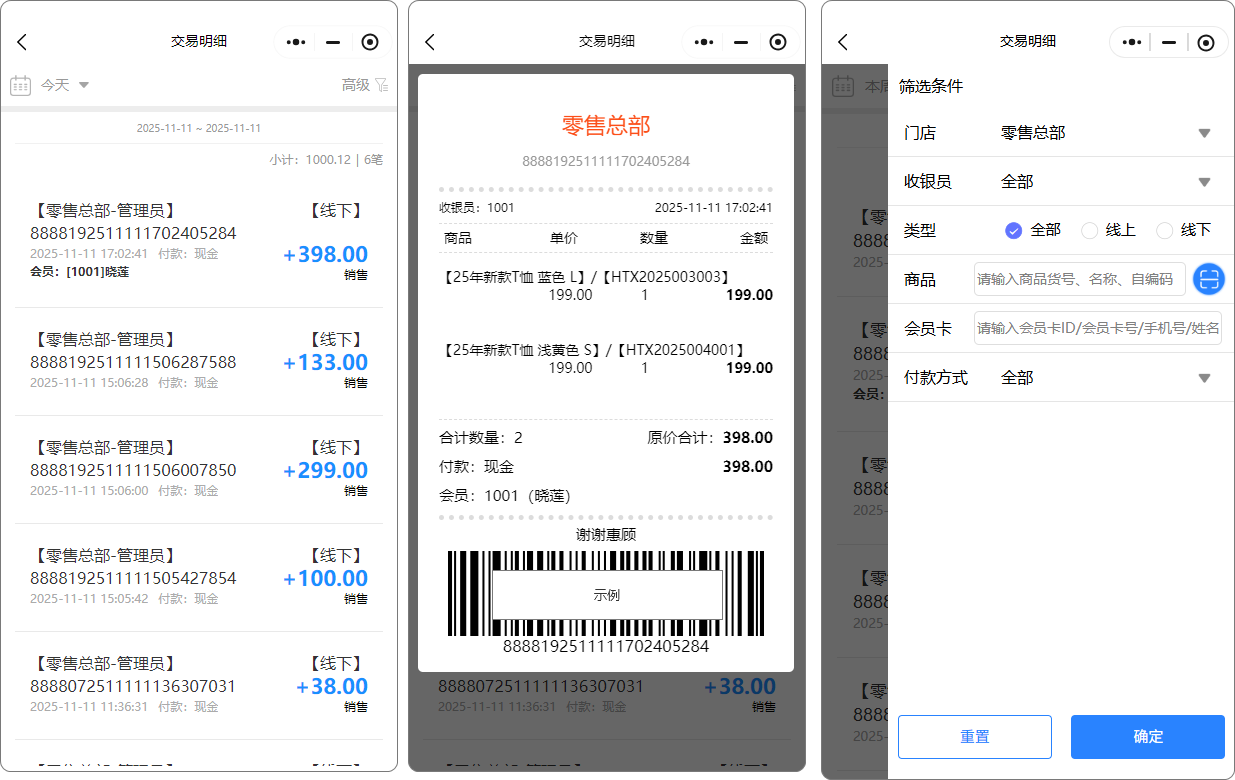
Task: Open calendar icon beside 今天 date filter
Action: (x=20, y=85)
